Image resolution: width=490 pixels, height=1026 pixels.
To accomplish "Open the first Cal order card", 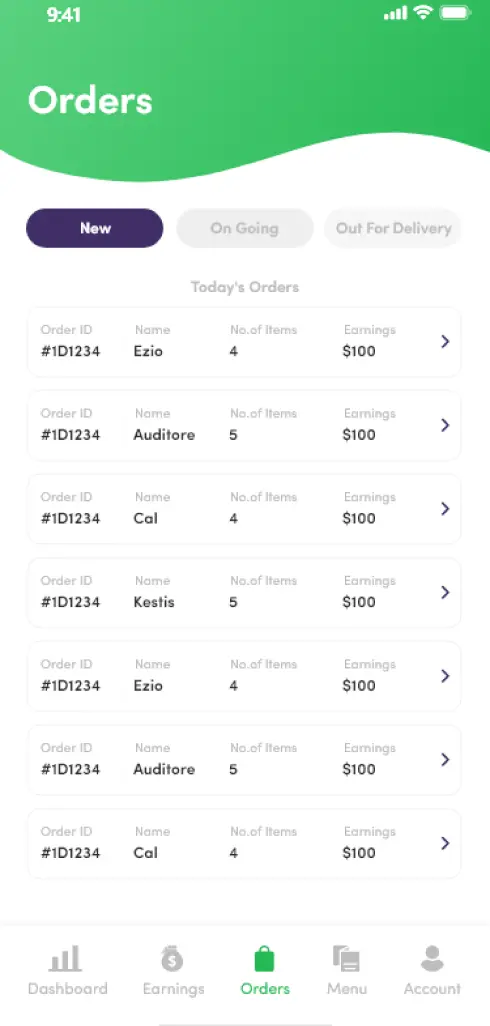I will coord(244,509).
